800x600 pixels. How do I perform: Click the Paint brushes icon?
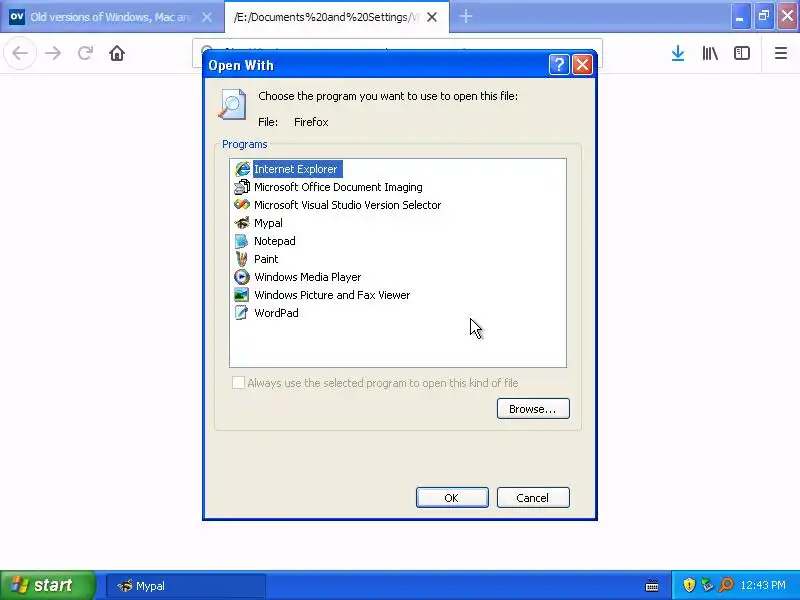click(242, 259)
